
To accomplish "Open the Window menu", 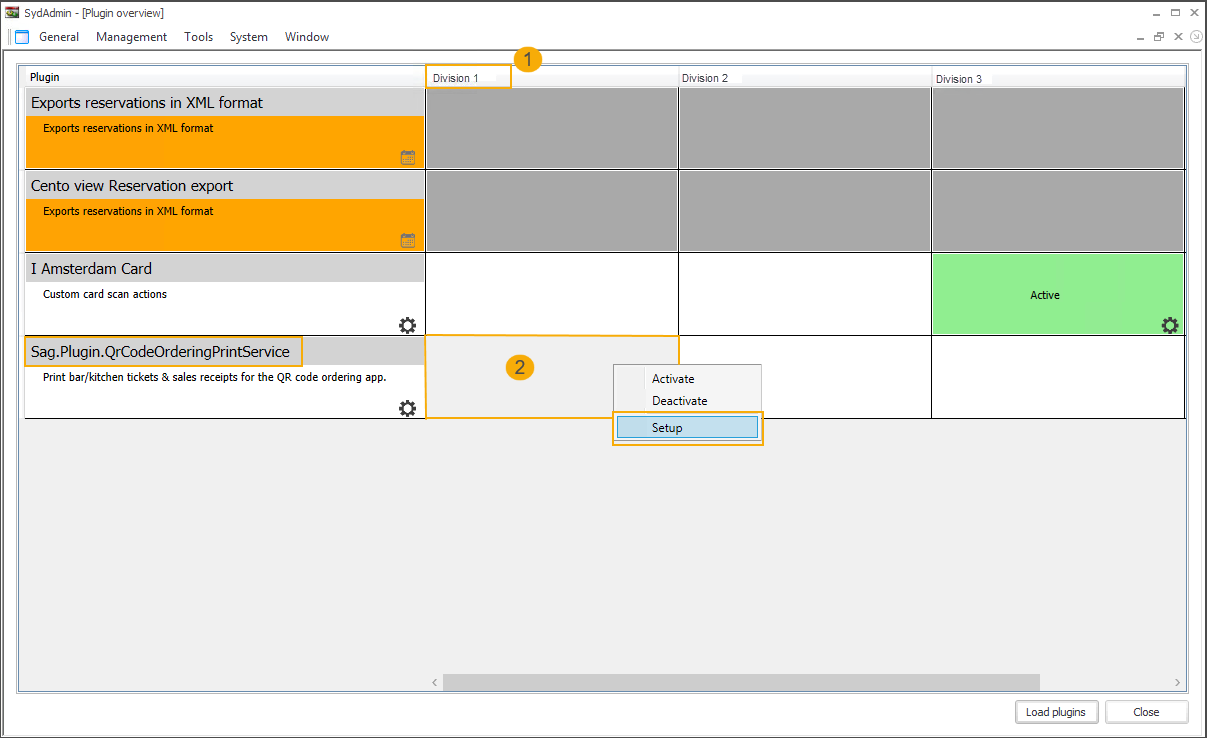I will point(306,37).
